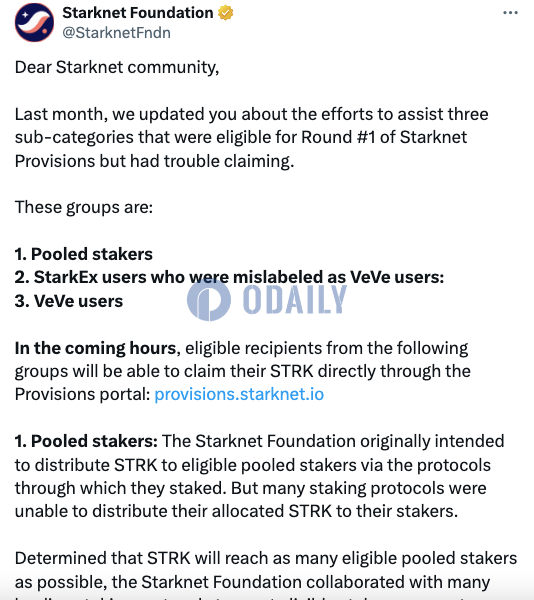The width and height of the screenshot is (534, 600).
Task: Open the Starknet Foundation display name
Action: (x=138, y=13)
